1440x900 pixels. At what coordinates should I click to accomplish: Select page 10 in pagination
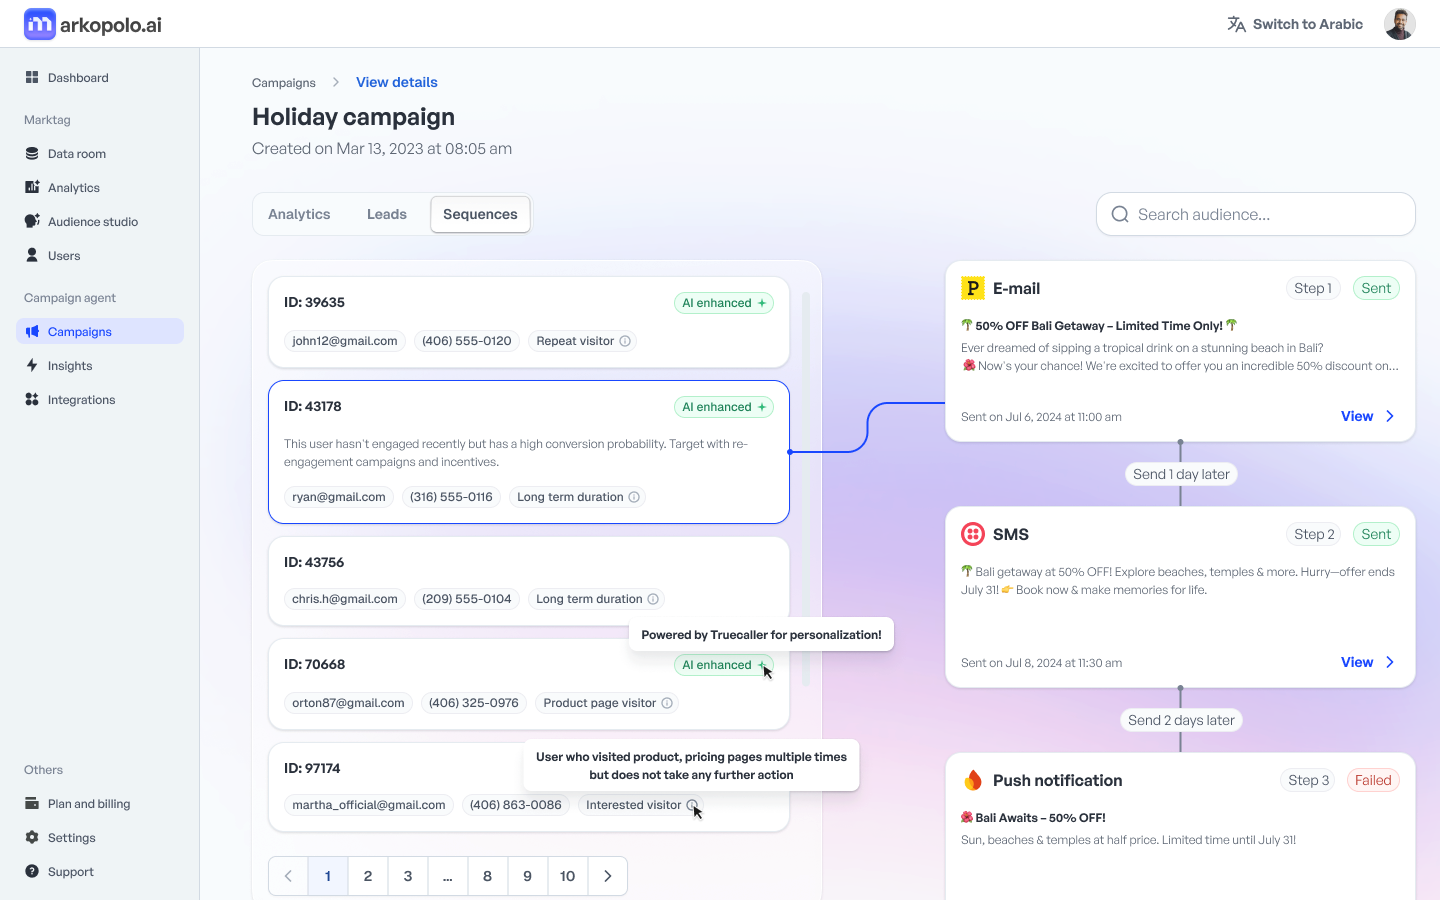[x=568, y=876]
